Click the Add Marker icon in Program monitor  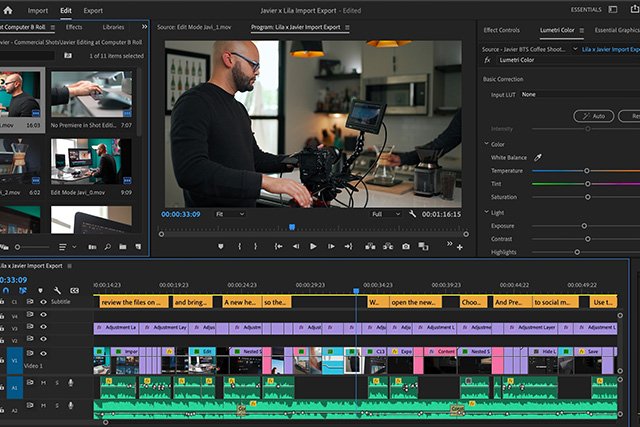point(220,245)
